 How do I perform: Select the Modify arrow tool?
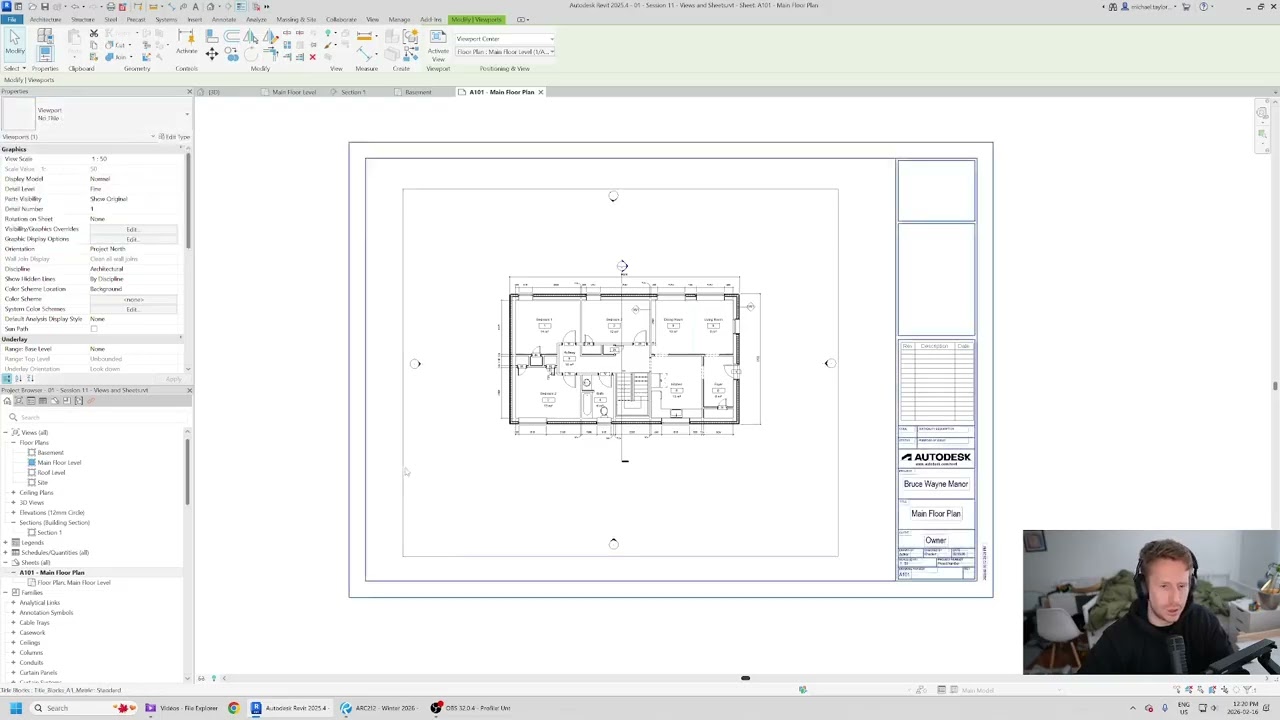(x=15, y=43)
